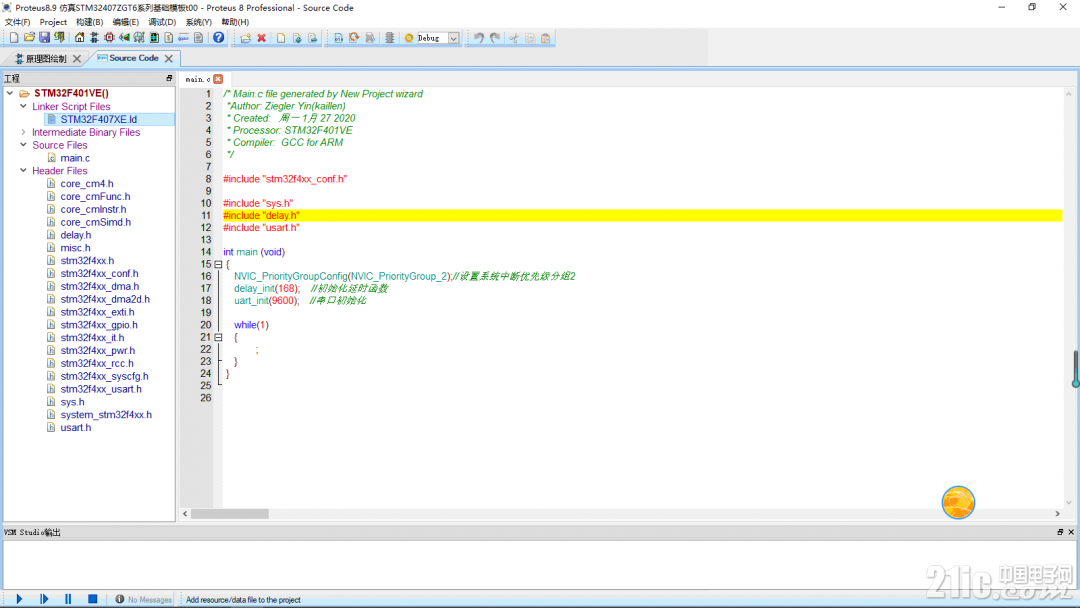This screenshot has width=1080, height=608.
Task: Click the highlighted #include "delay.h" line
Action: click(642, 216)
